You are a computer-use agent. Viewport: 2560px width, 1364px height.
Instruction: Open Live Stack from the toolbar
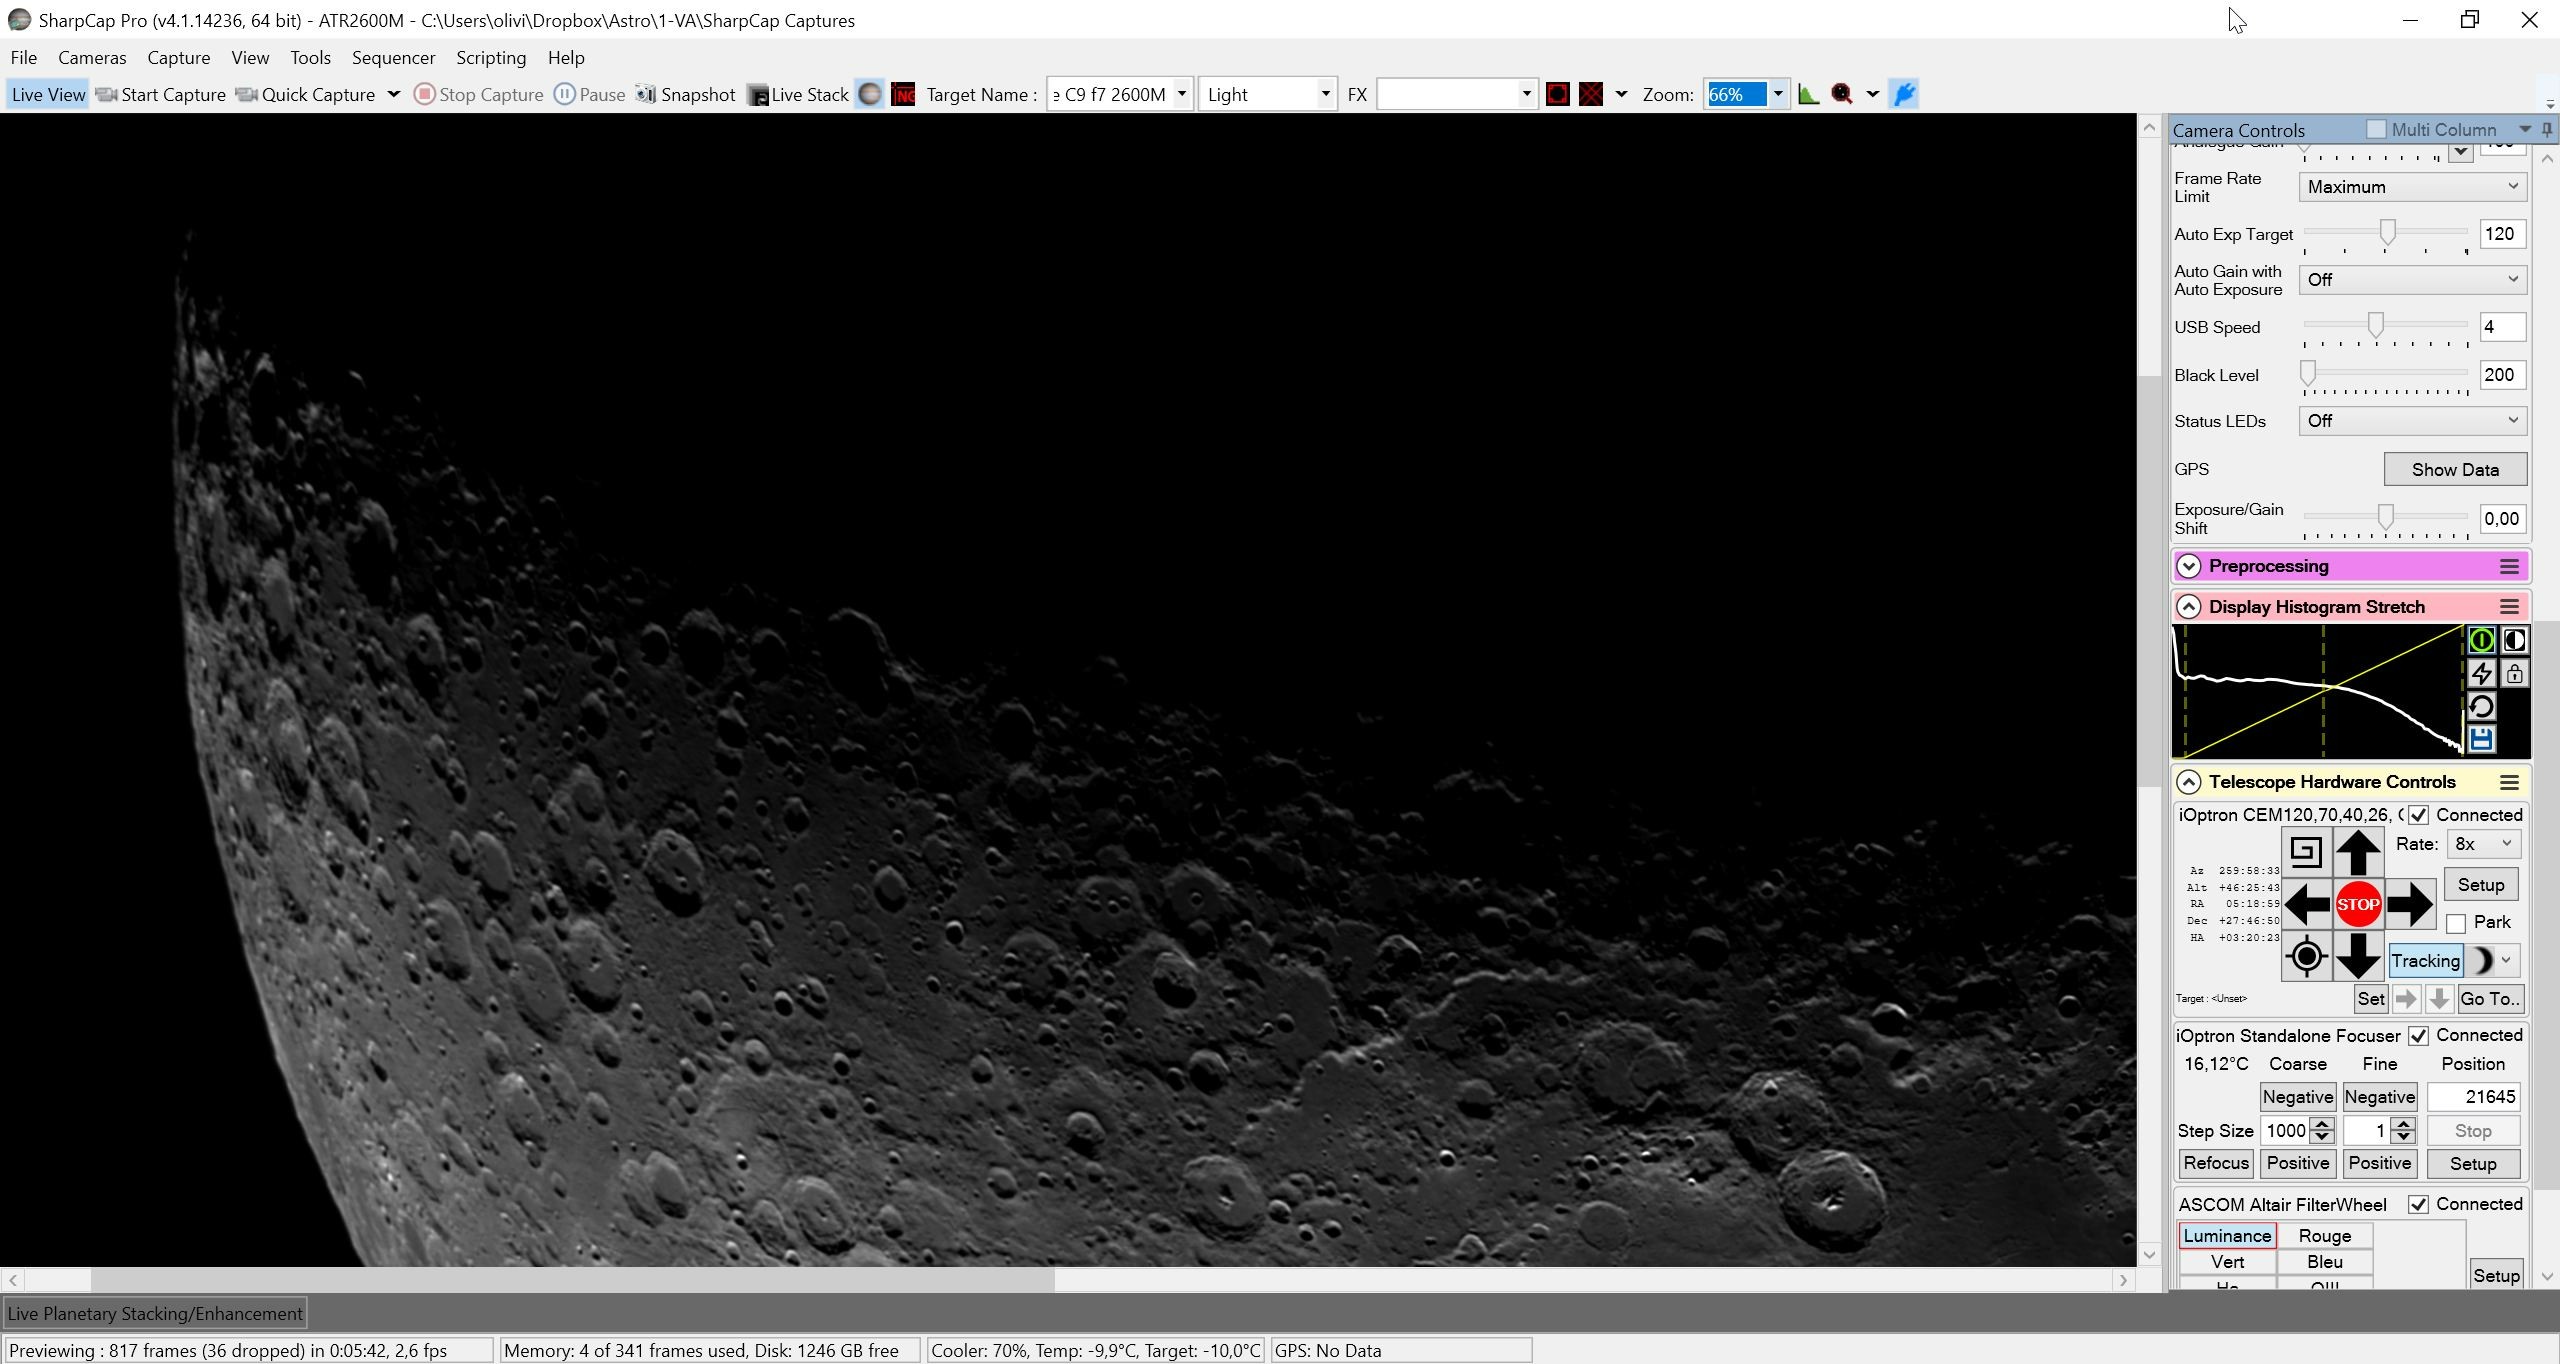click(798, 94)
